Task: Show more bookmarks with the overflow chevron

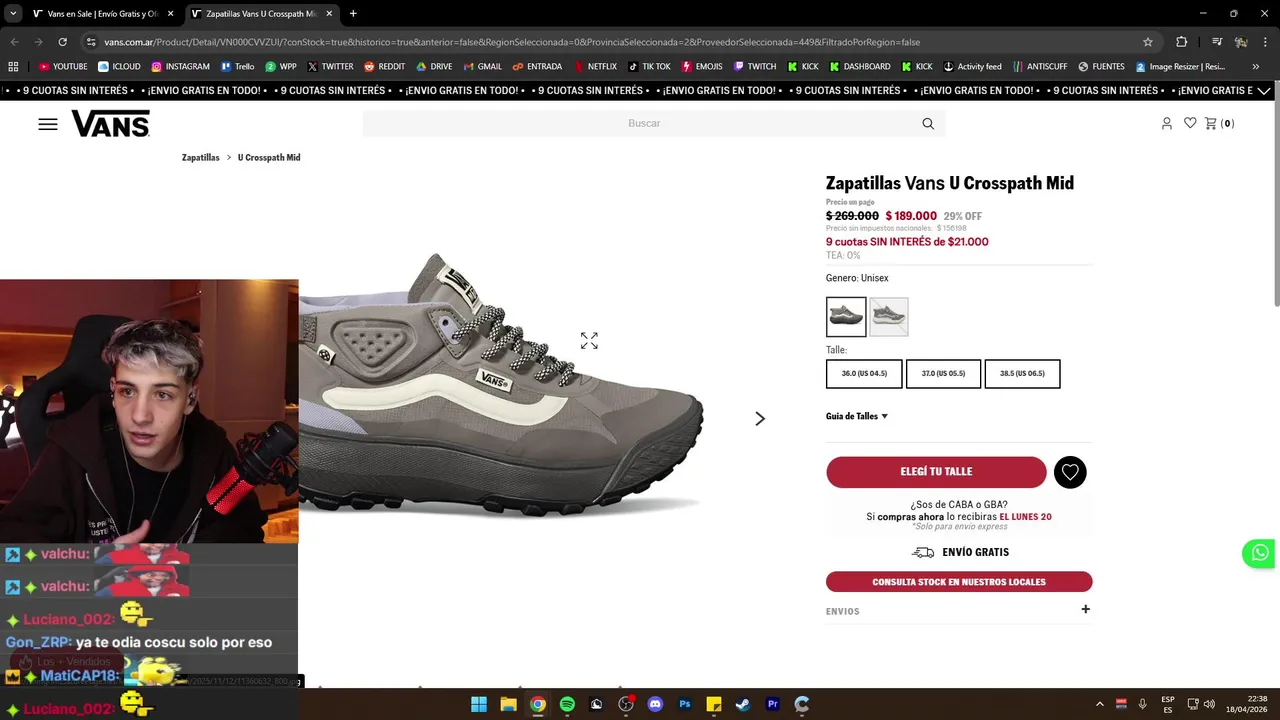Action: coord(1256,67)
